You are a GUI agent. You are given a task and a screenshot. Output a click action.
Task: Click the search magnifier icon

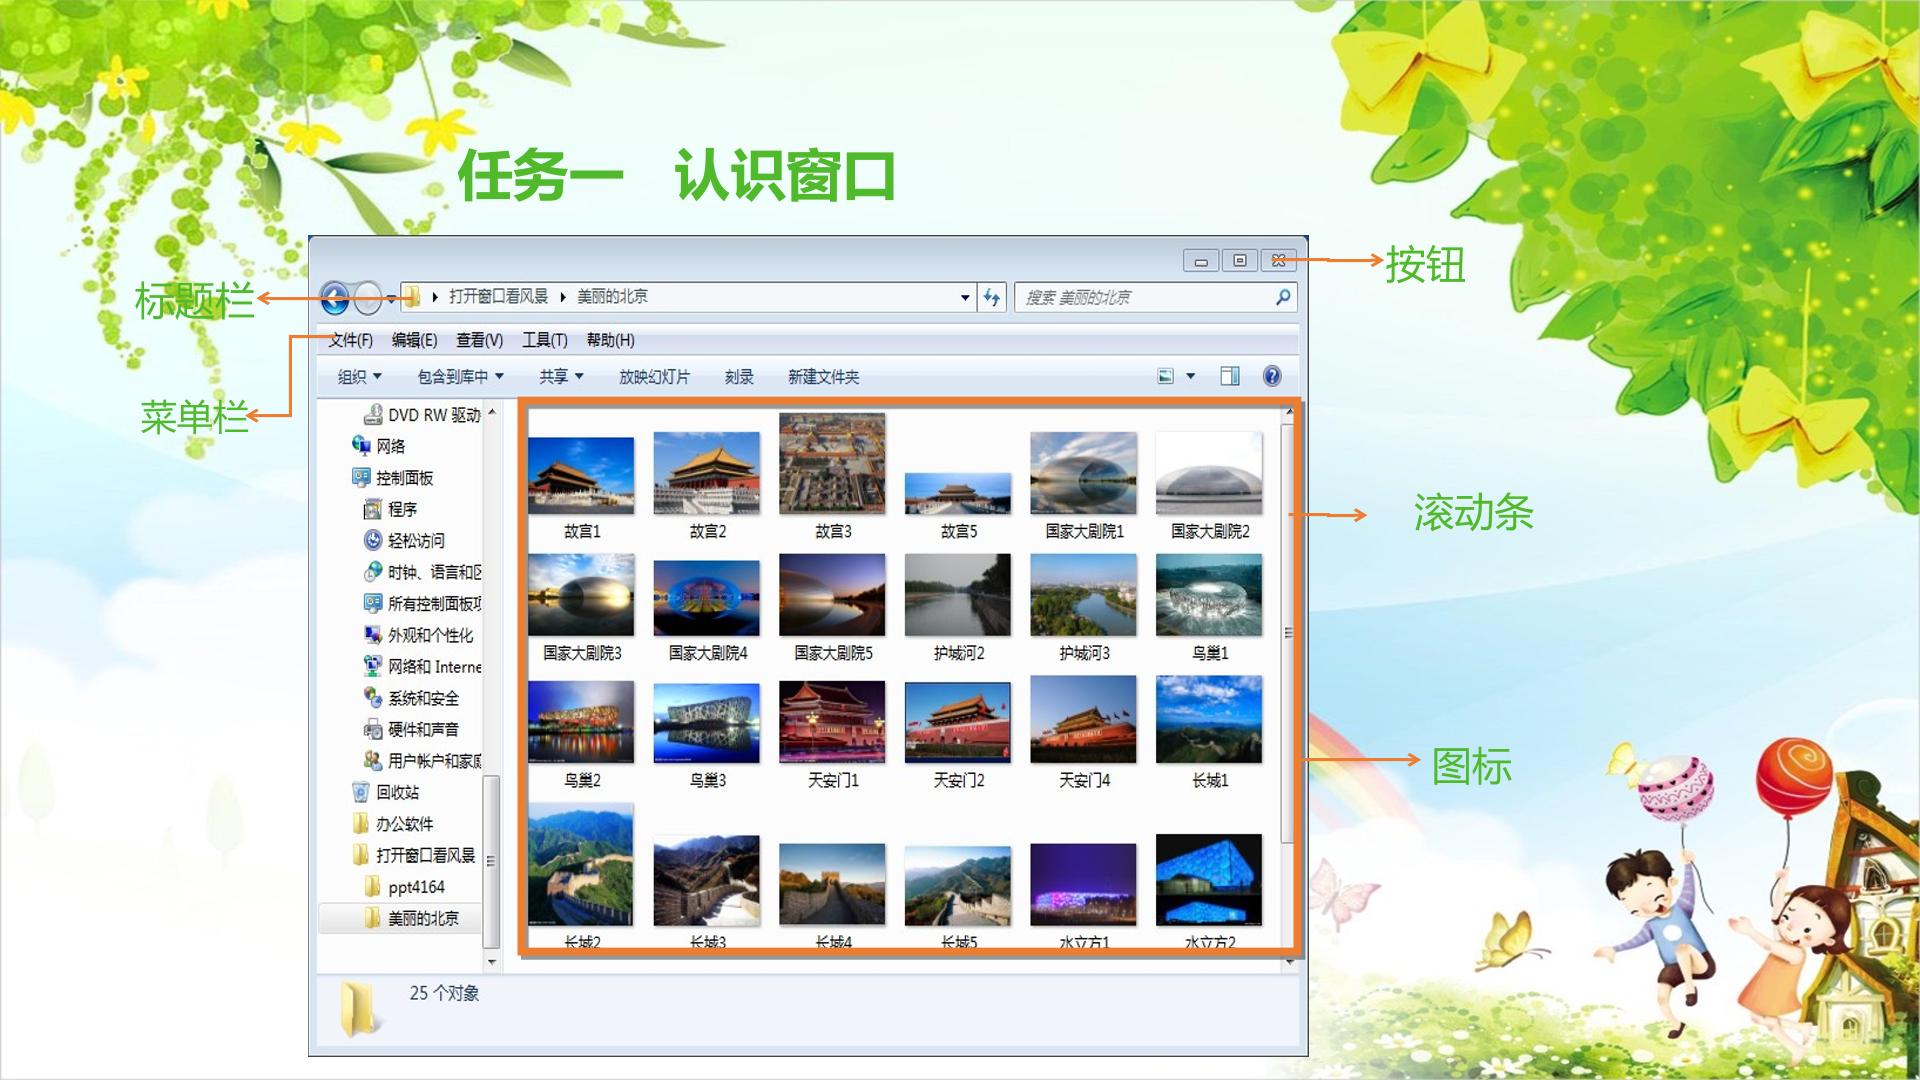click(1283, 297)
